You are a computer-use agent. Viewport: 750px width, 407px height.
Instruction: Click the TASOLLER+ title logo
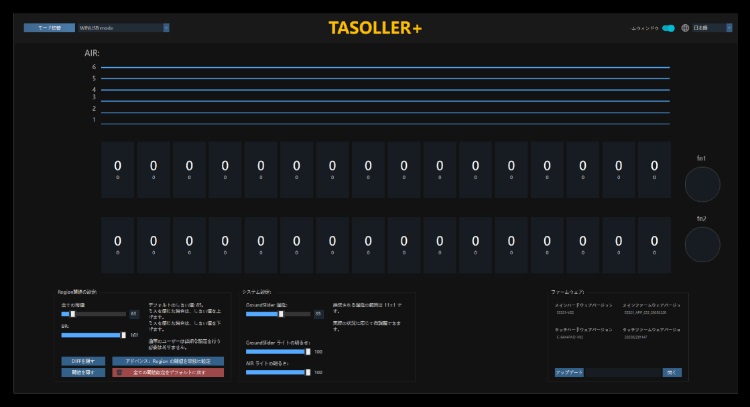pyautogui.click(x=375, y=28)
